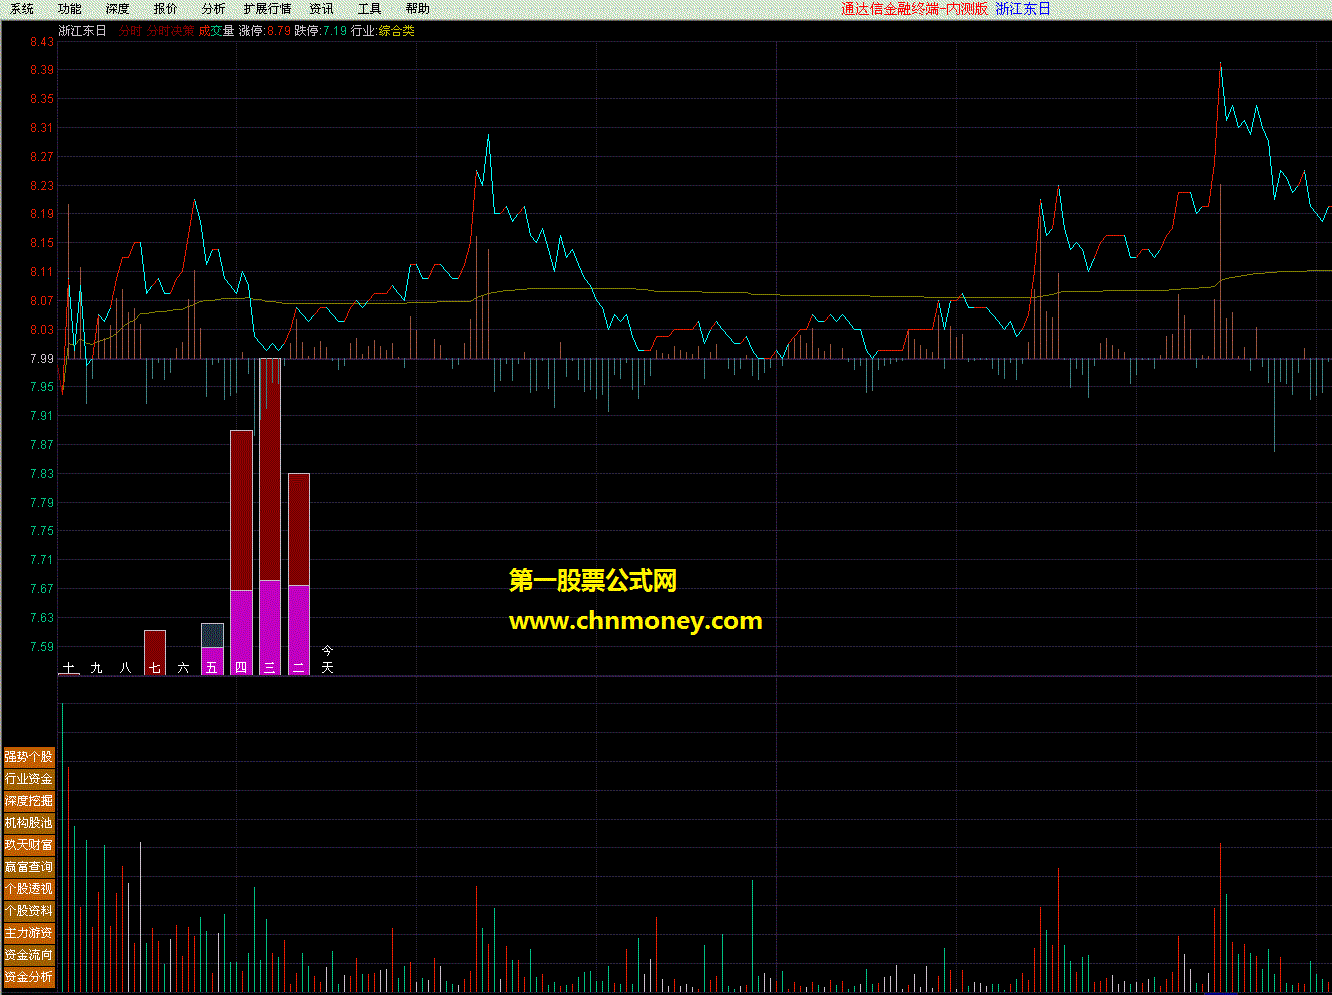
Task: Open the 帮助 menu
Action: [x=417, y=9]
